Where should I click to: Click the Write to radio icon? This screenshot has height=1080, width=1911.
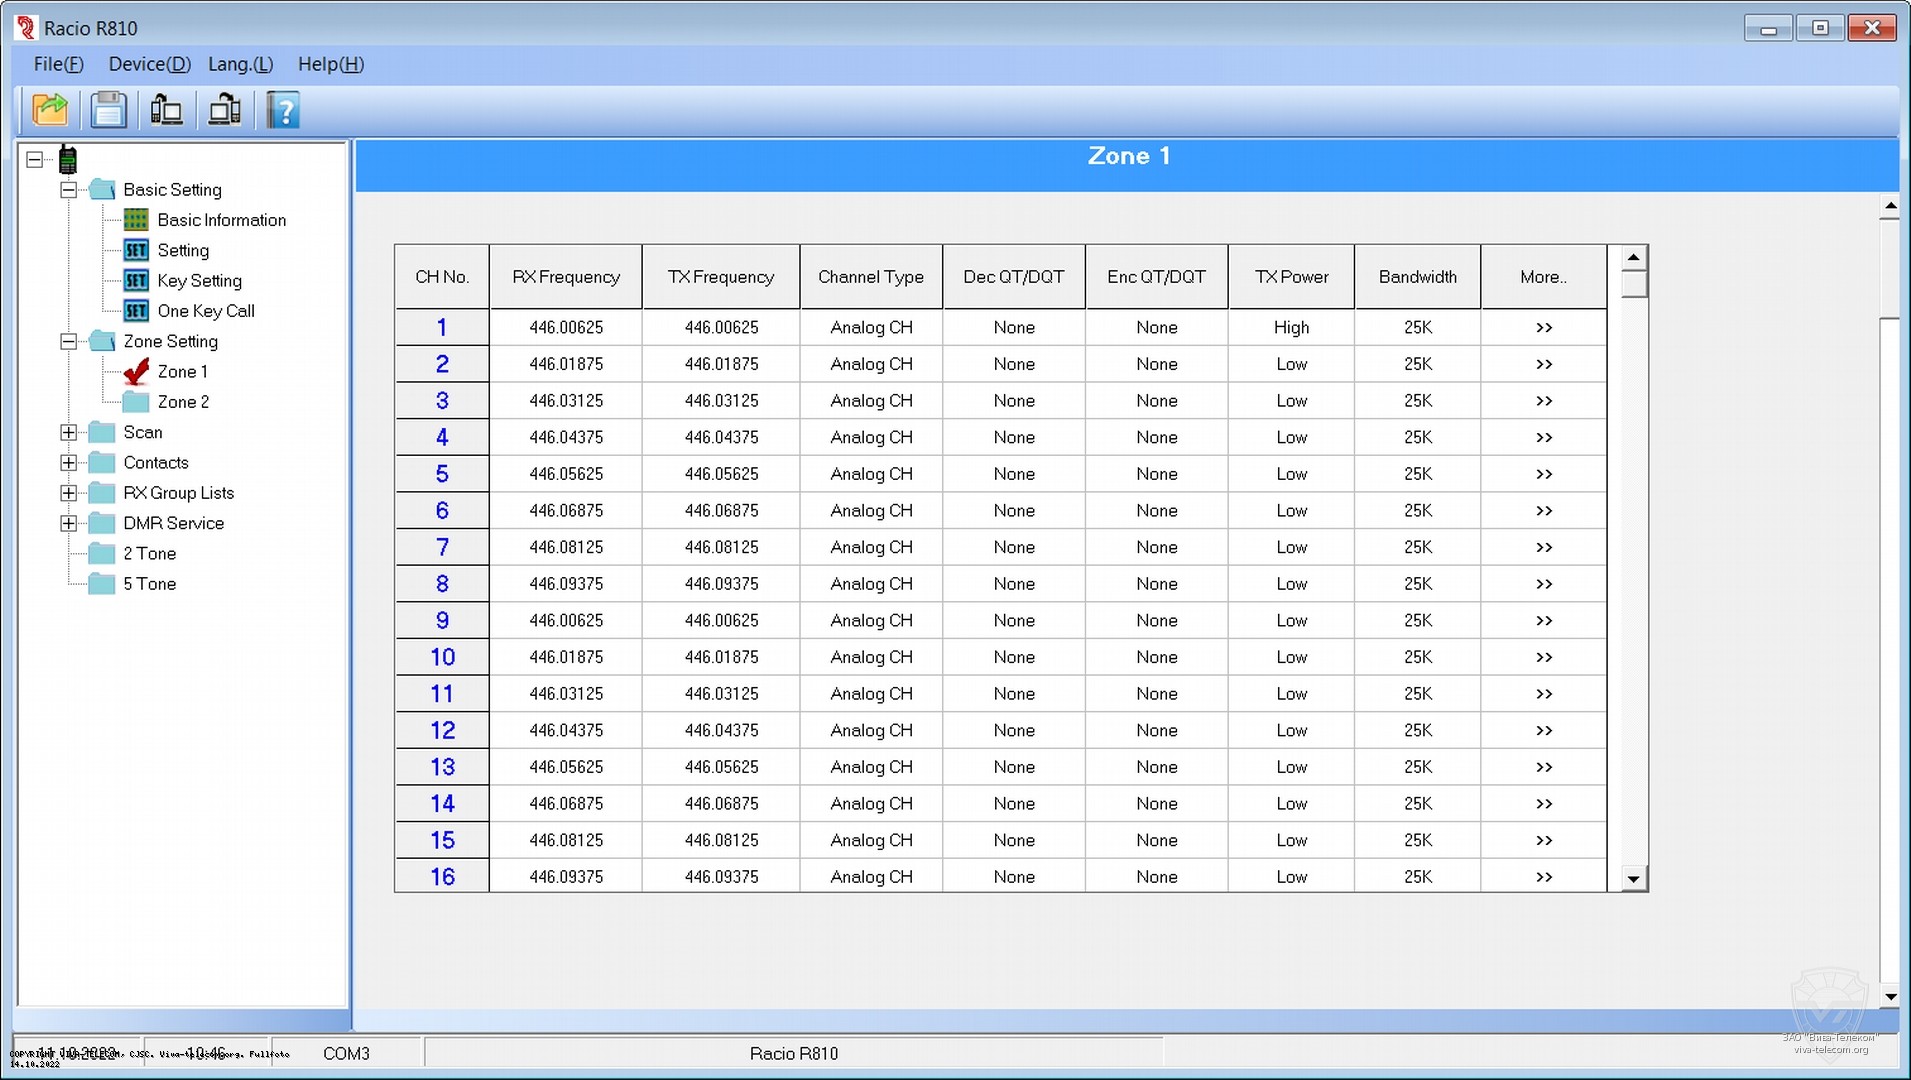(224, 110)
